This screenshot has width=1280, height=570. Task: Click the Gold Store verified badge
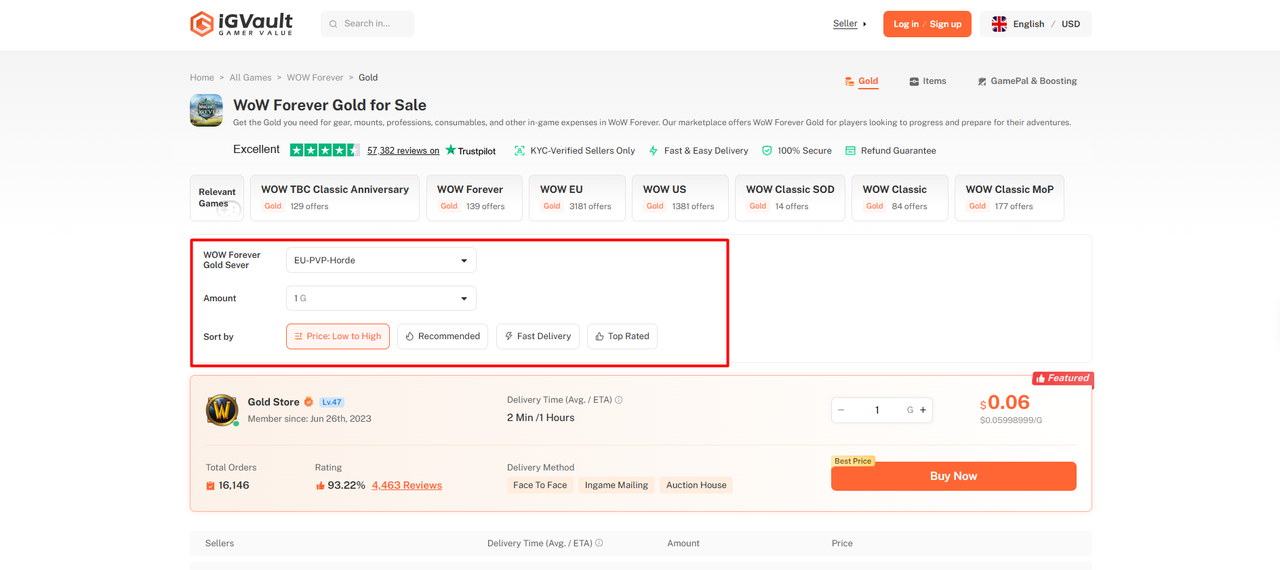pos(309,402)
